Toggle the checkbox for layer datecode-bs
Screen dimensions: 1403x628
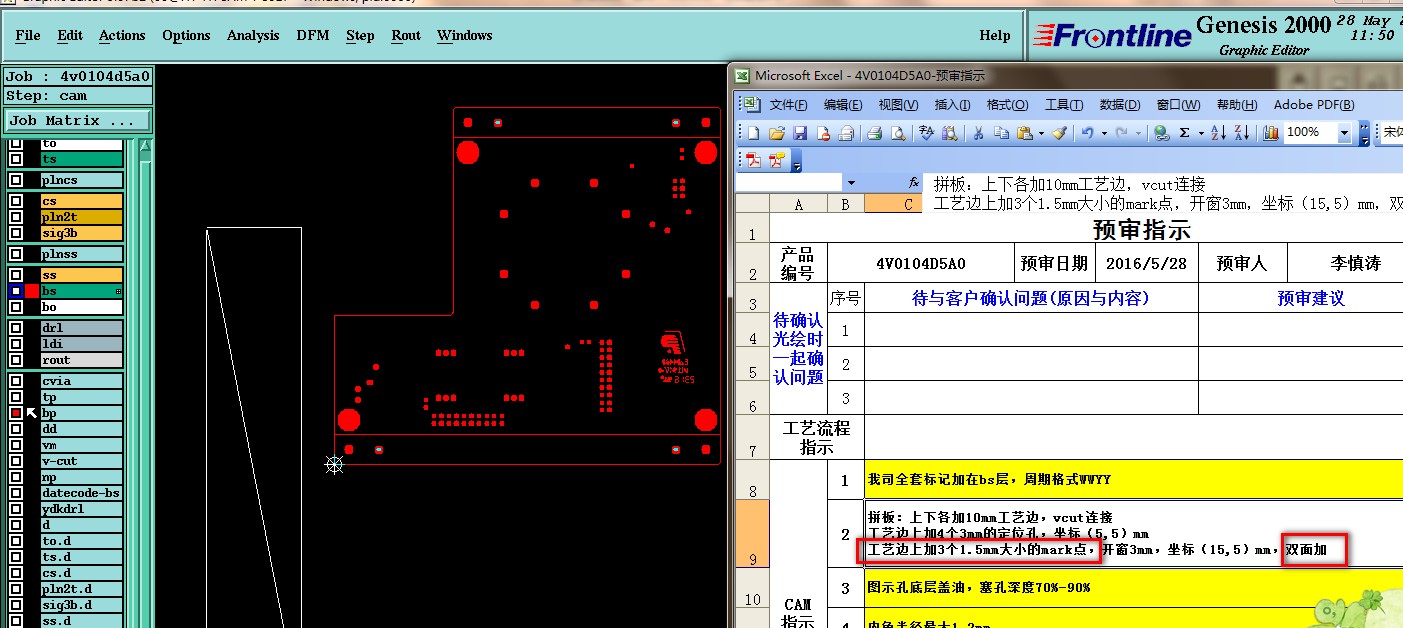(x=16, y=493)
